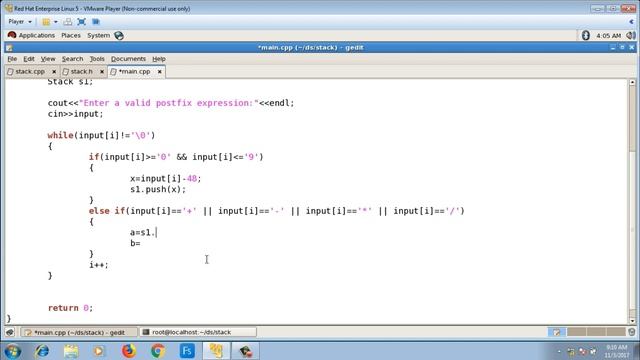The width and height of the screenshot is (640, 360).
Task: Click the editor scrollbar down arrow
Action: (x=632, y=320)
